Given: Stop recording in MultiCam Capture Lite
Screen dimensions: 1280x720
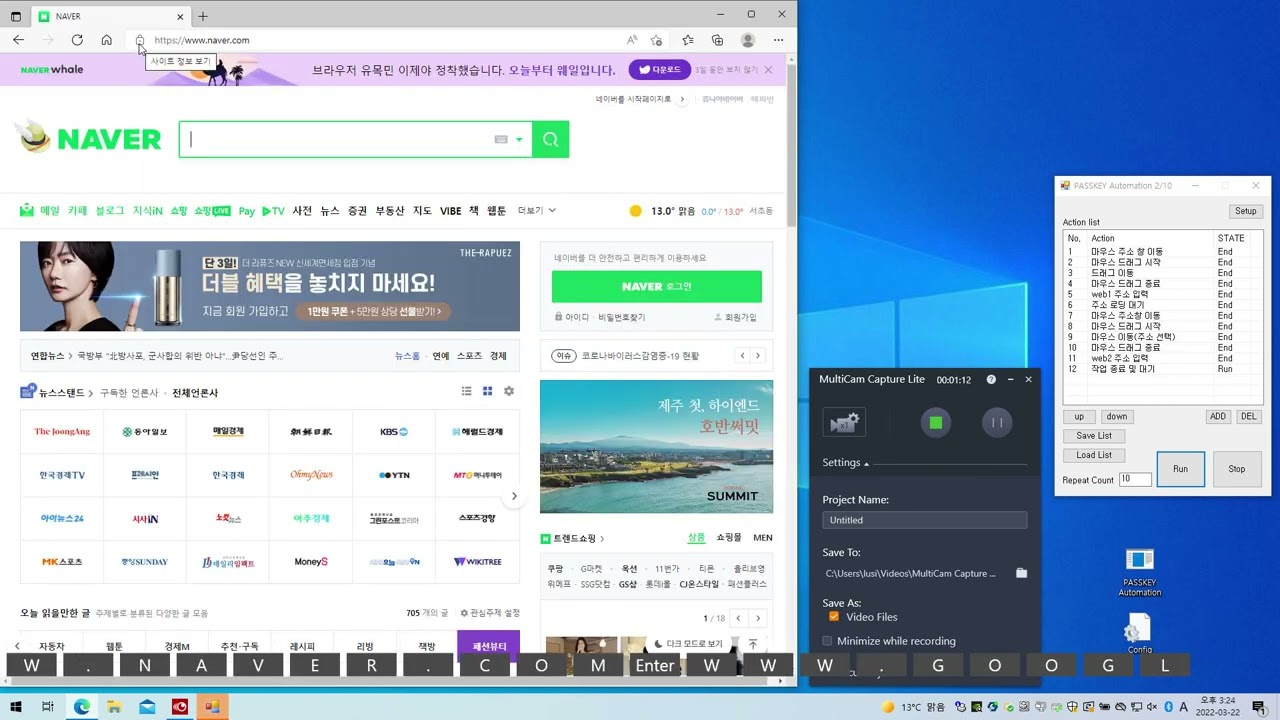Looking at the screenshot, I should point(936,423).
